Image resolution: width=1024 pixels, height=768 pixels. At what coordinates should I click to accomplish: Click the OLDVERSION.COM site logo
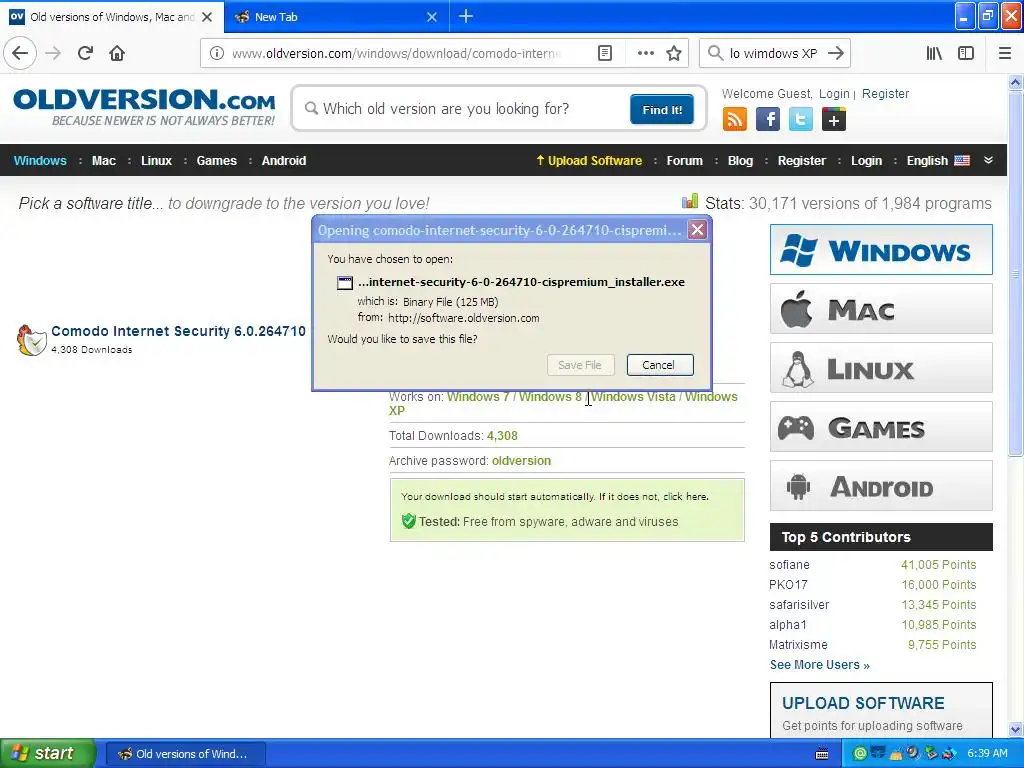point(144,107)
